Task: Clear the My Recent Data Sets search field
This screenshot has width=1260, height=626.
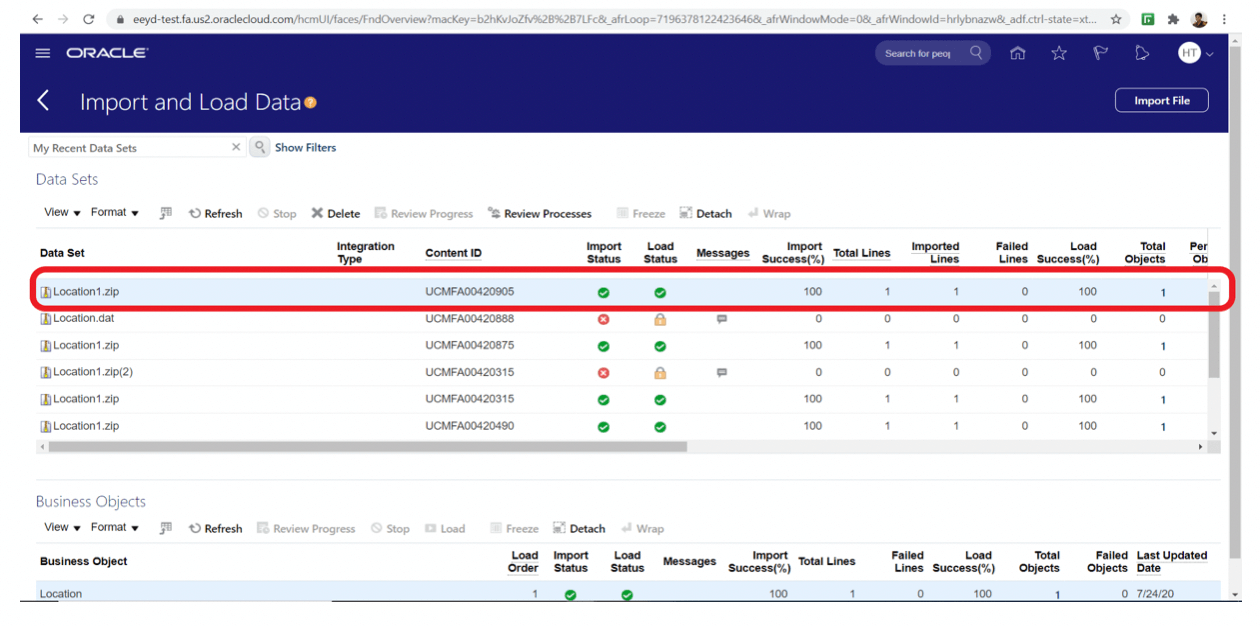Action: click(236, 147)
